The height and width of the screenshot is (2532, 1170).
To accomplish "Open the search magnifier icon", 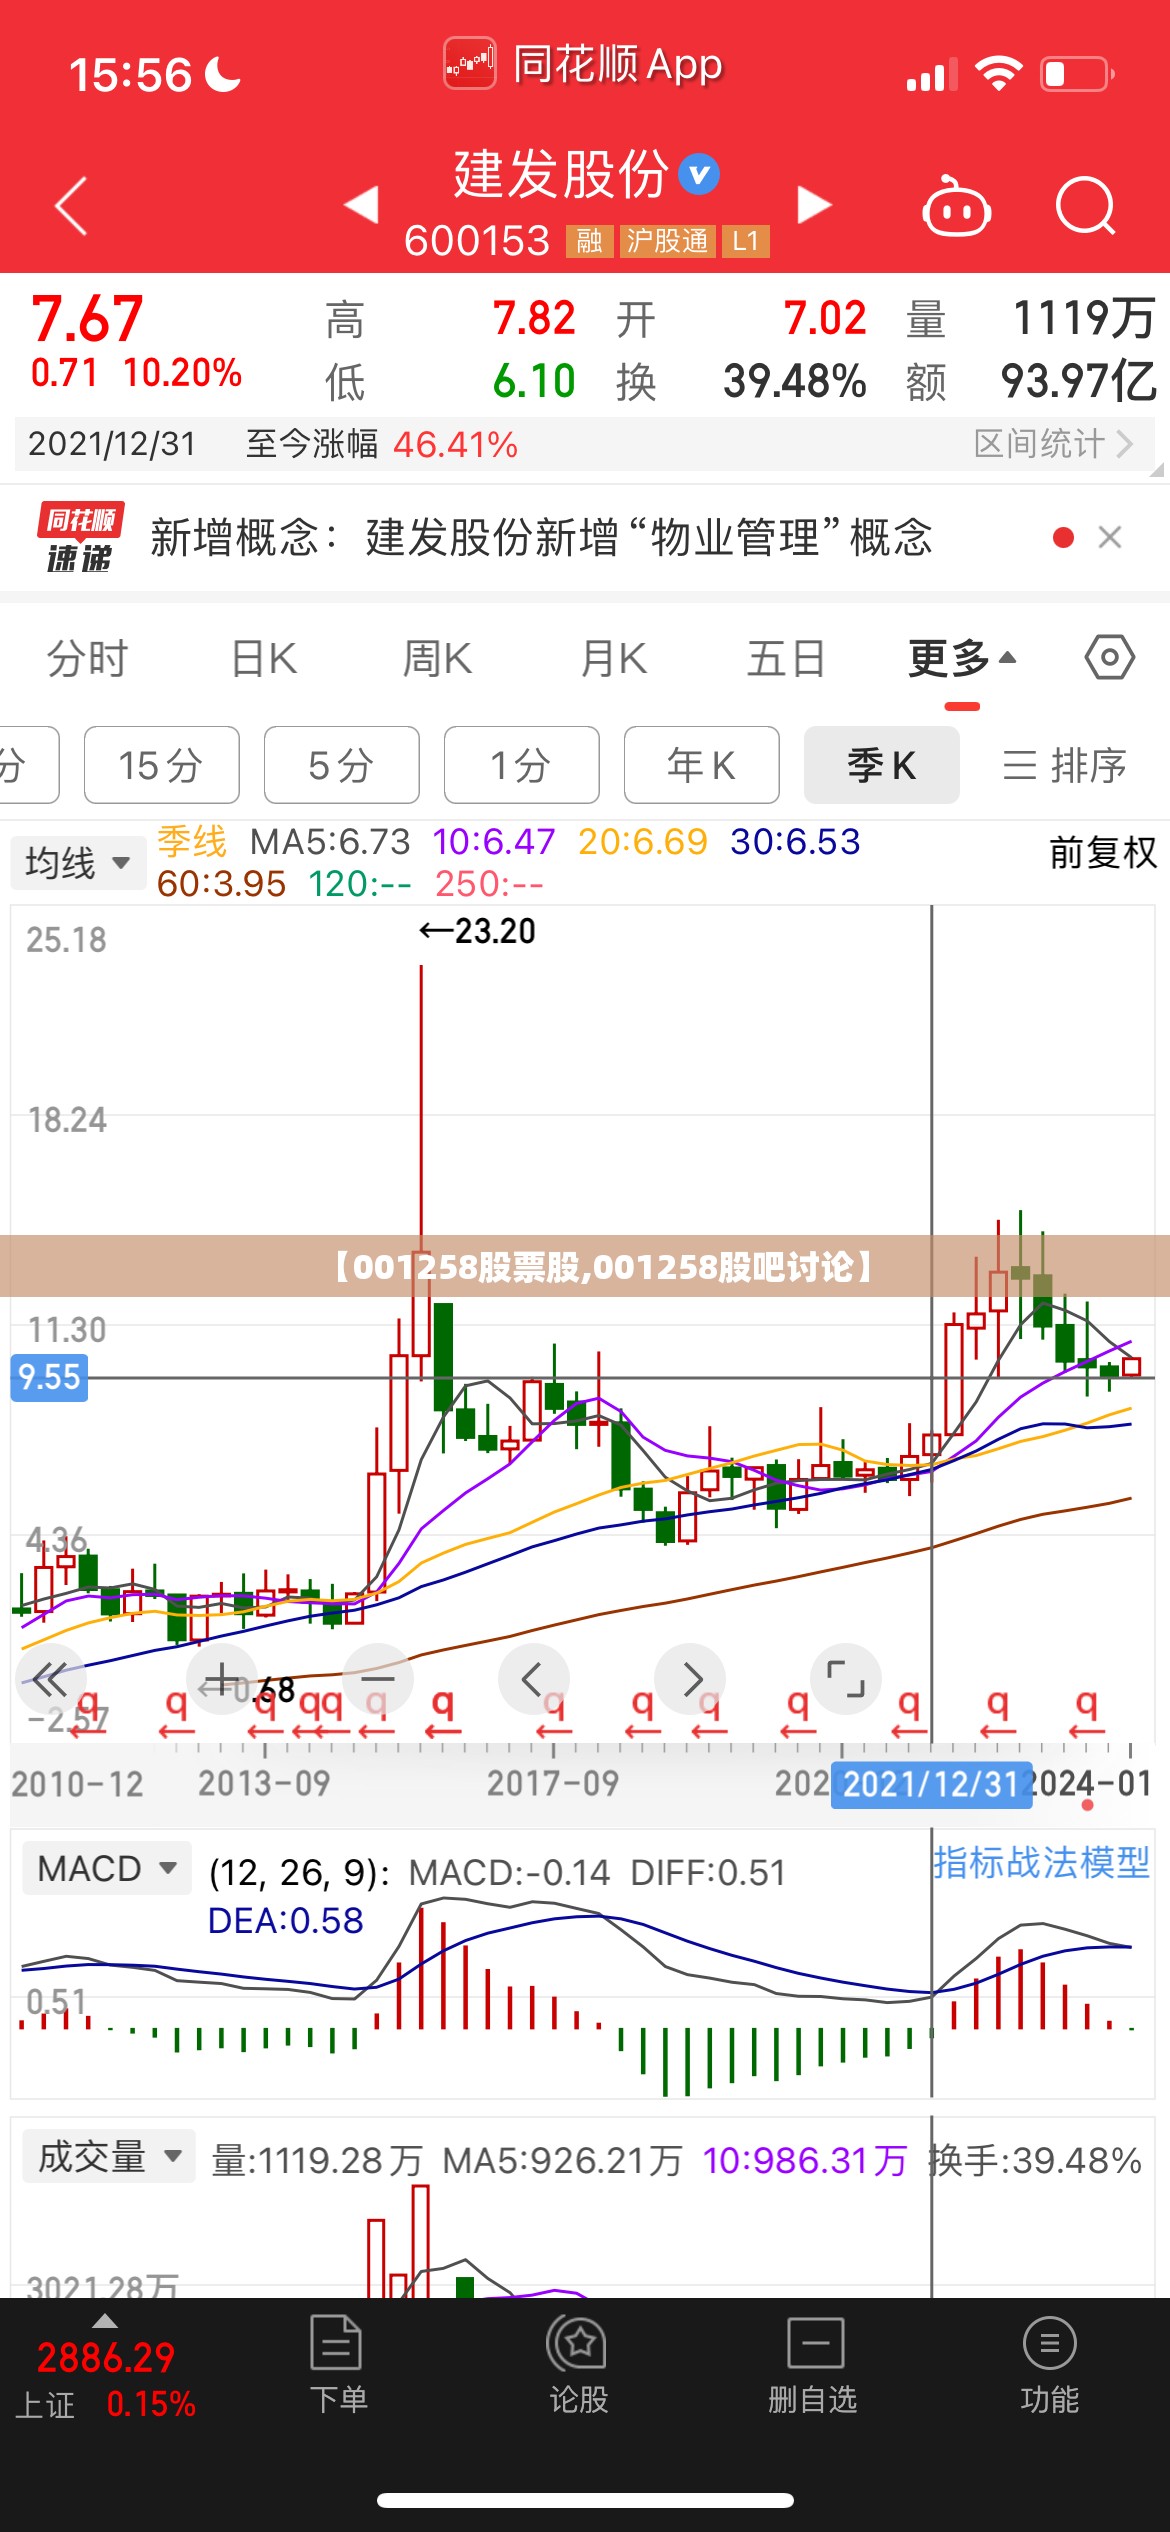I will (x=1086, y=206).
